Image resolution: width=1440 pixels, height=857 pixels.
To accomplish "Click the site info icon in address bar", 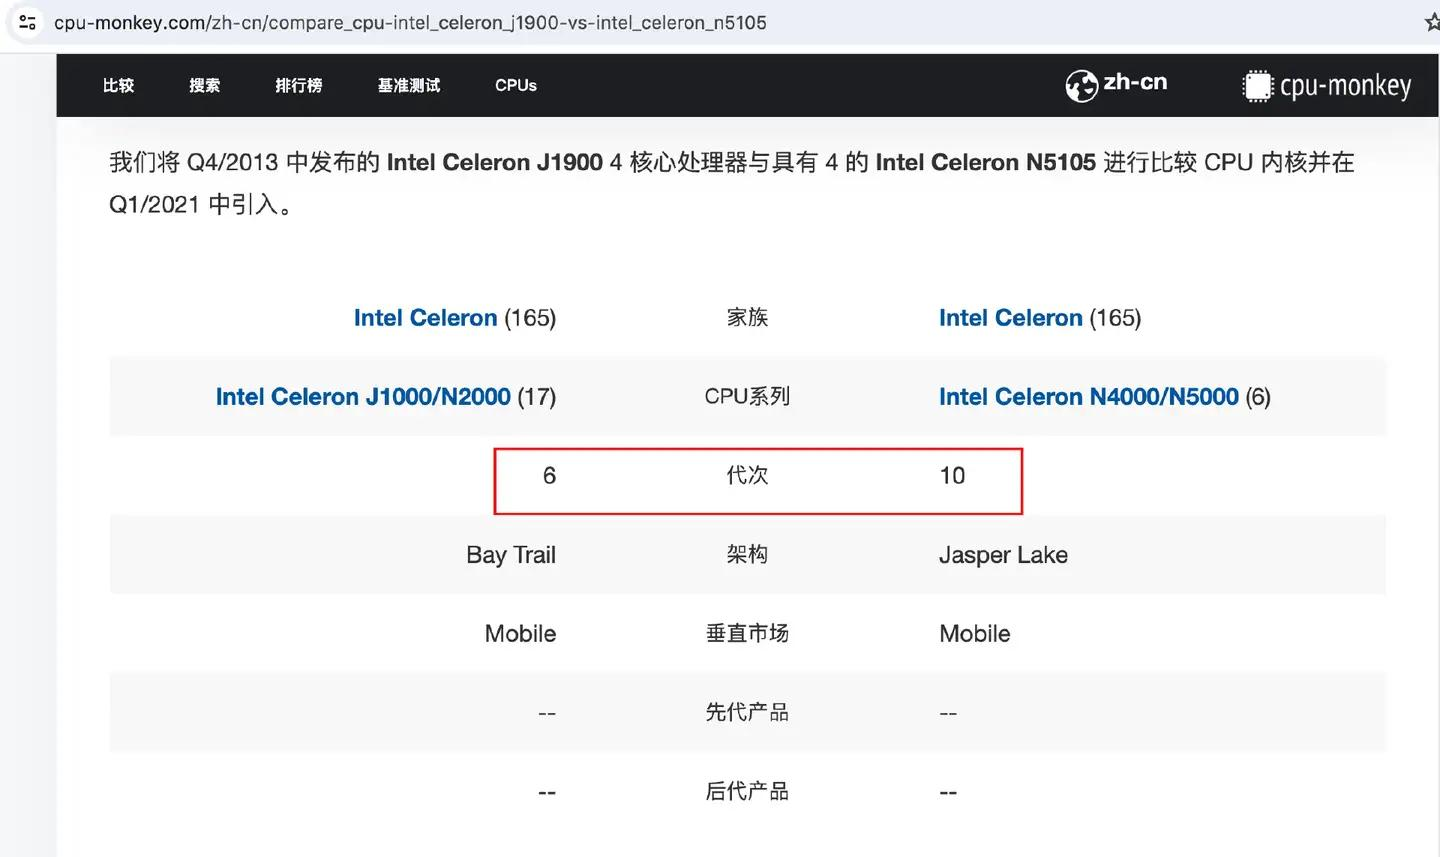I will point(27,22).
